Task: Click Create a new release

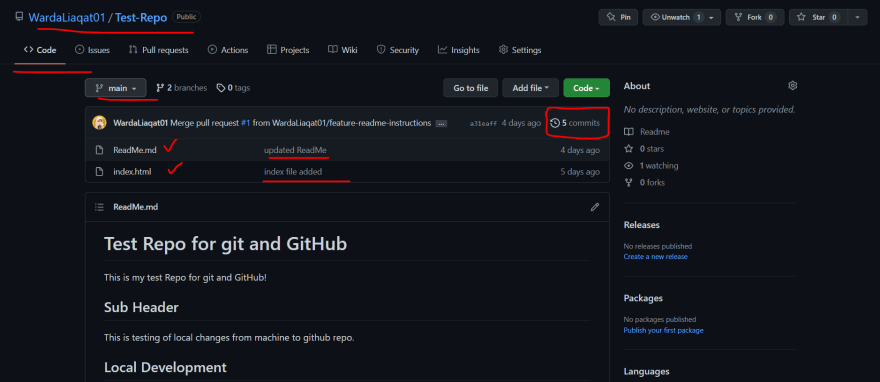Action: 656,256
